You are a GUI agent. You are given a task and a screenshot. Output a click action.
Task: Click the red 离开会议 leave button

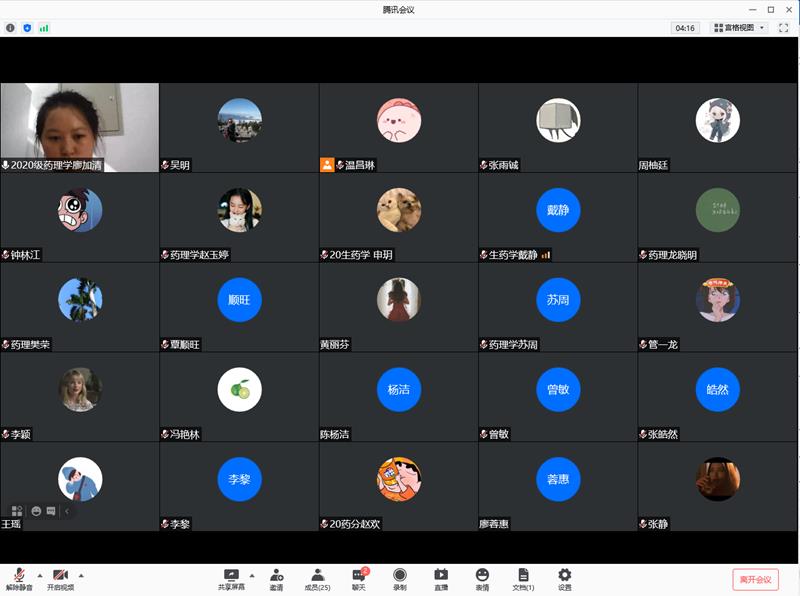pos(755,579)
